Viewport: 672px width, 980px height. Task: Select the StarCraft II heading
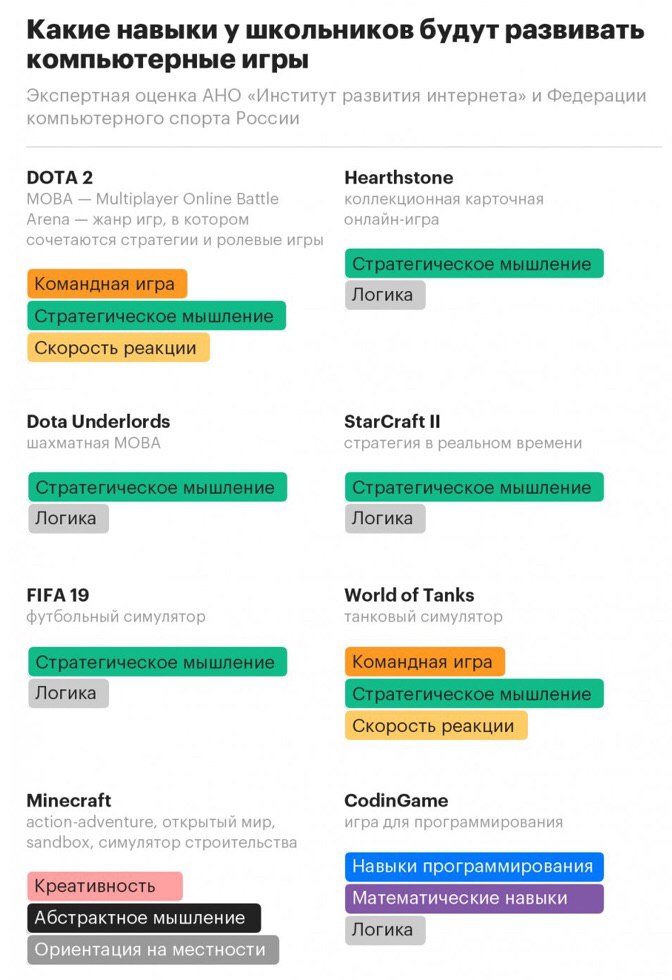point(392,421)
